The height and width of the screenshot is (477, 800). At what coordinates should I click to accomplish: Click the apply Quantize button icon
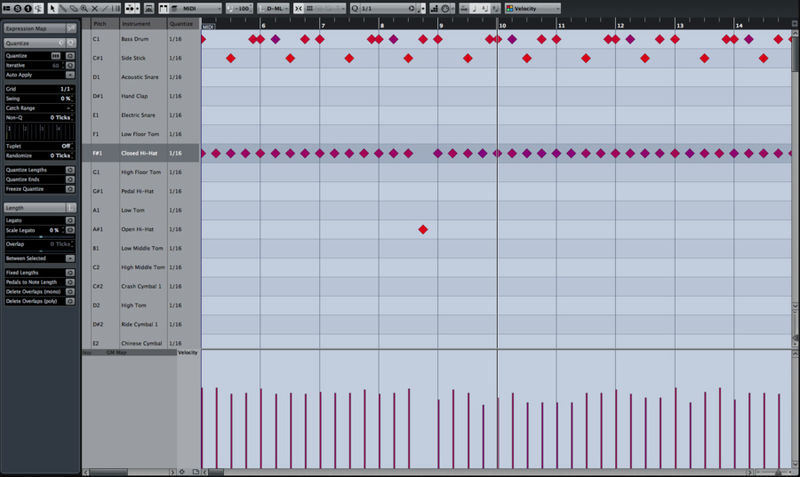[70, 56]
